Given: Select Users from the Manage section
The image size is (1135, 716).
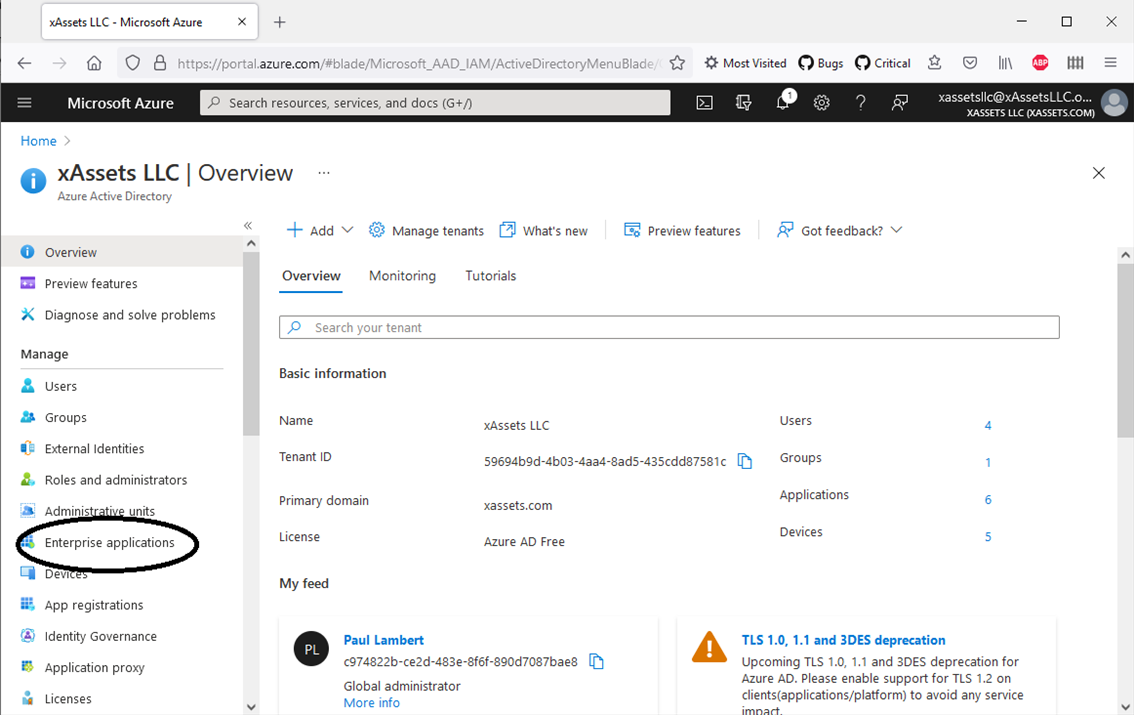Looking at the screenshot, I should (x=61, y=385).
